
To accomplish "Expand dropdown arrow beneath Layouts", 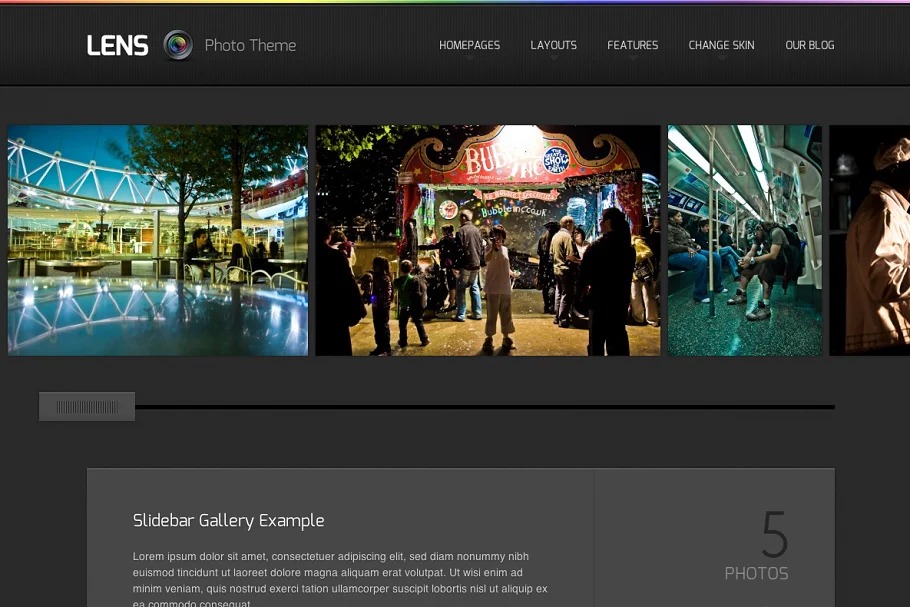I will (553, 59).
